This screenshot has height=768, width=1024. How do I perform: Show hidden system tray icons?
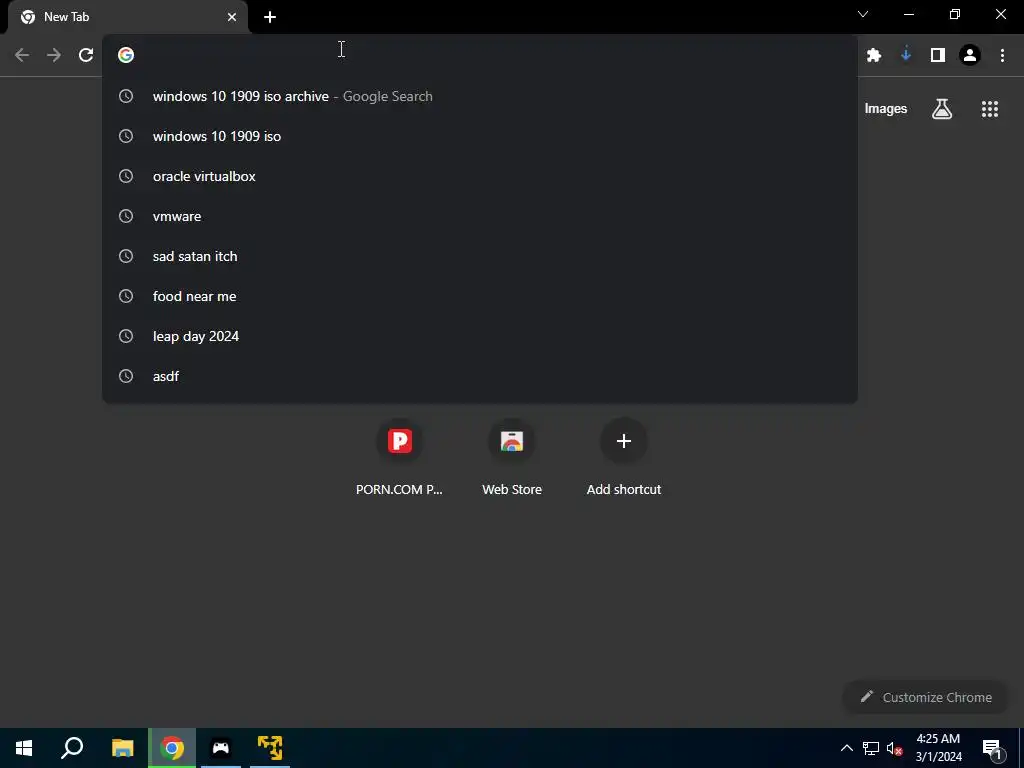point(846,748)
